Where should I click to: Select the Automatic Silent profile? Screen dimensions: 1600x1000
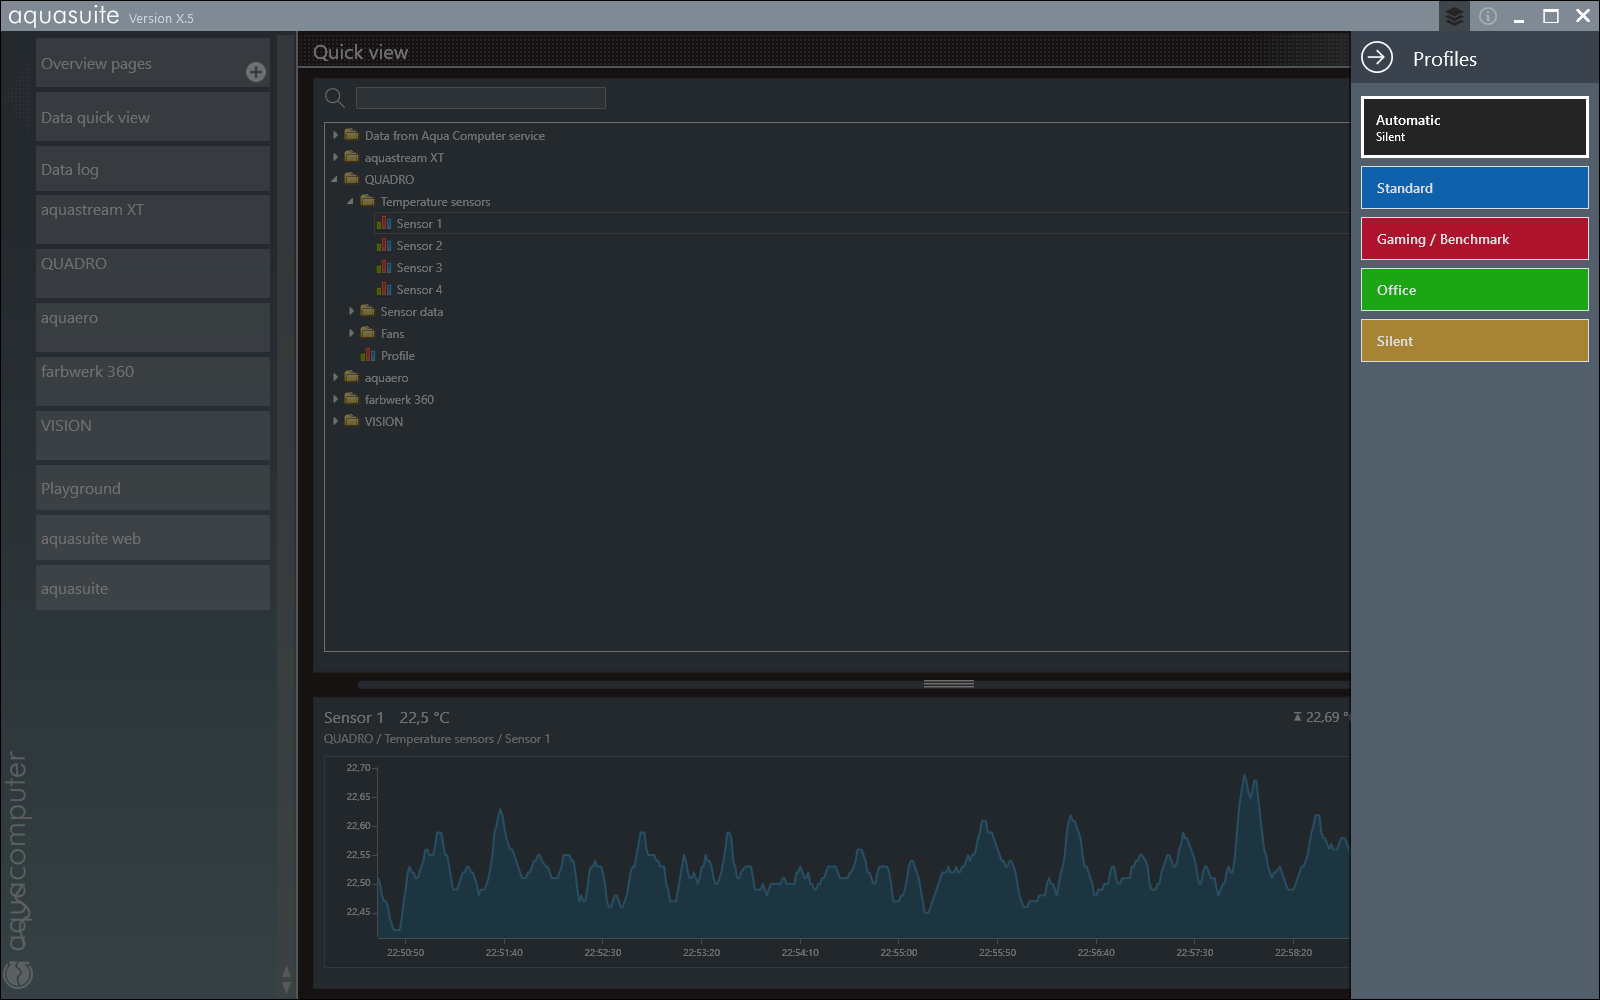(x=1474, y=127)
